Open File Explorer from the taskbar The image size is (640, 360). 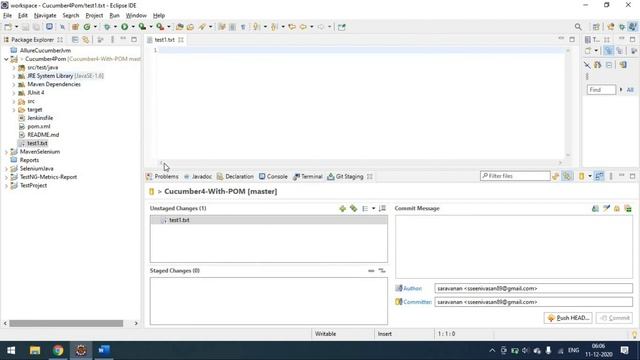35,350
